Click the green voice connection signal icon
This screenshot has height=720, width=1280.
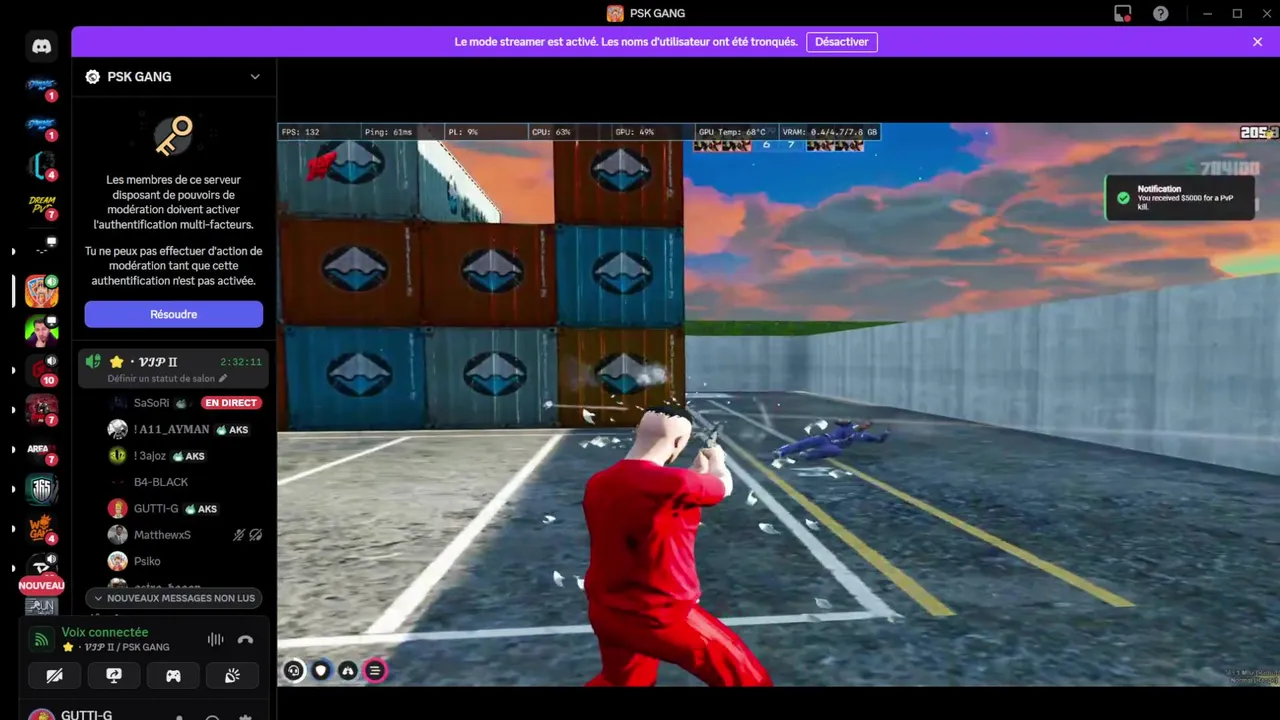coord(41,640)
